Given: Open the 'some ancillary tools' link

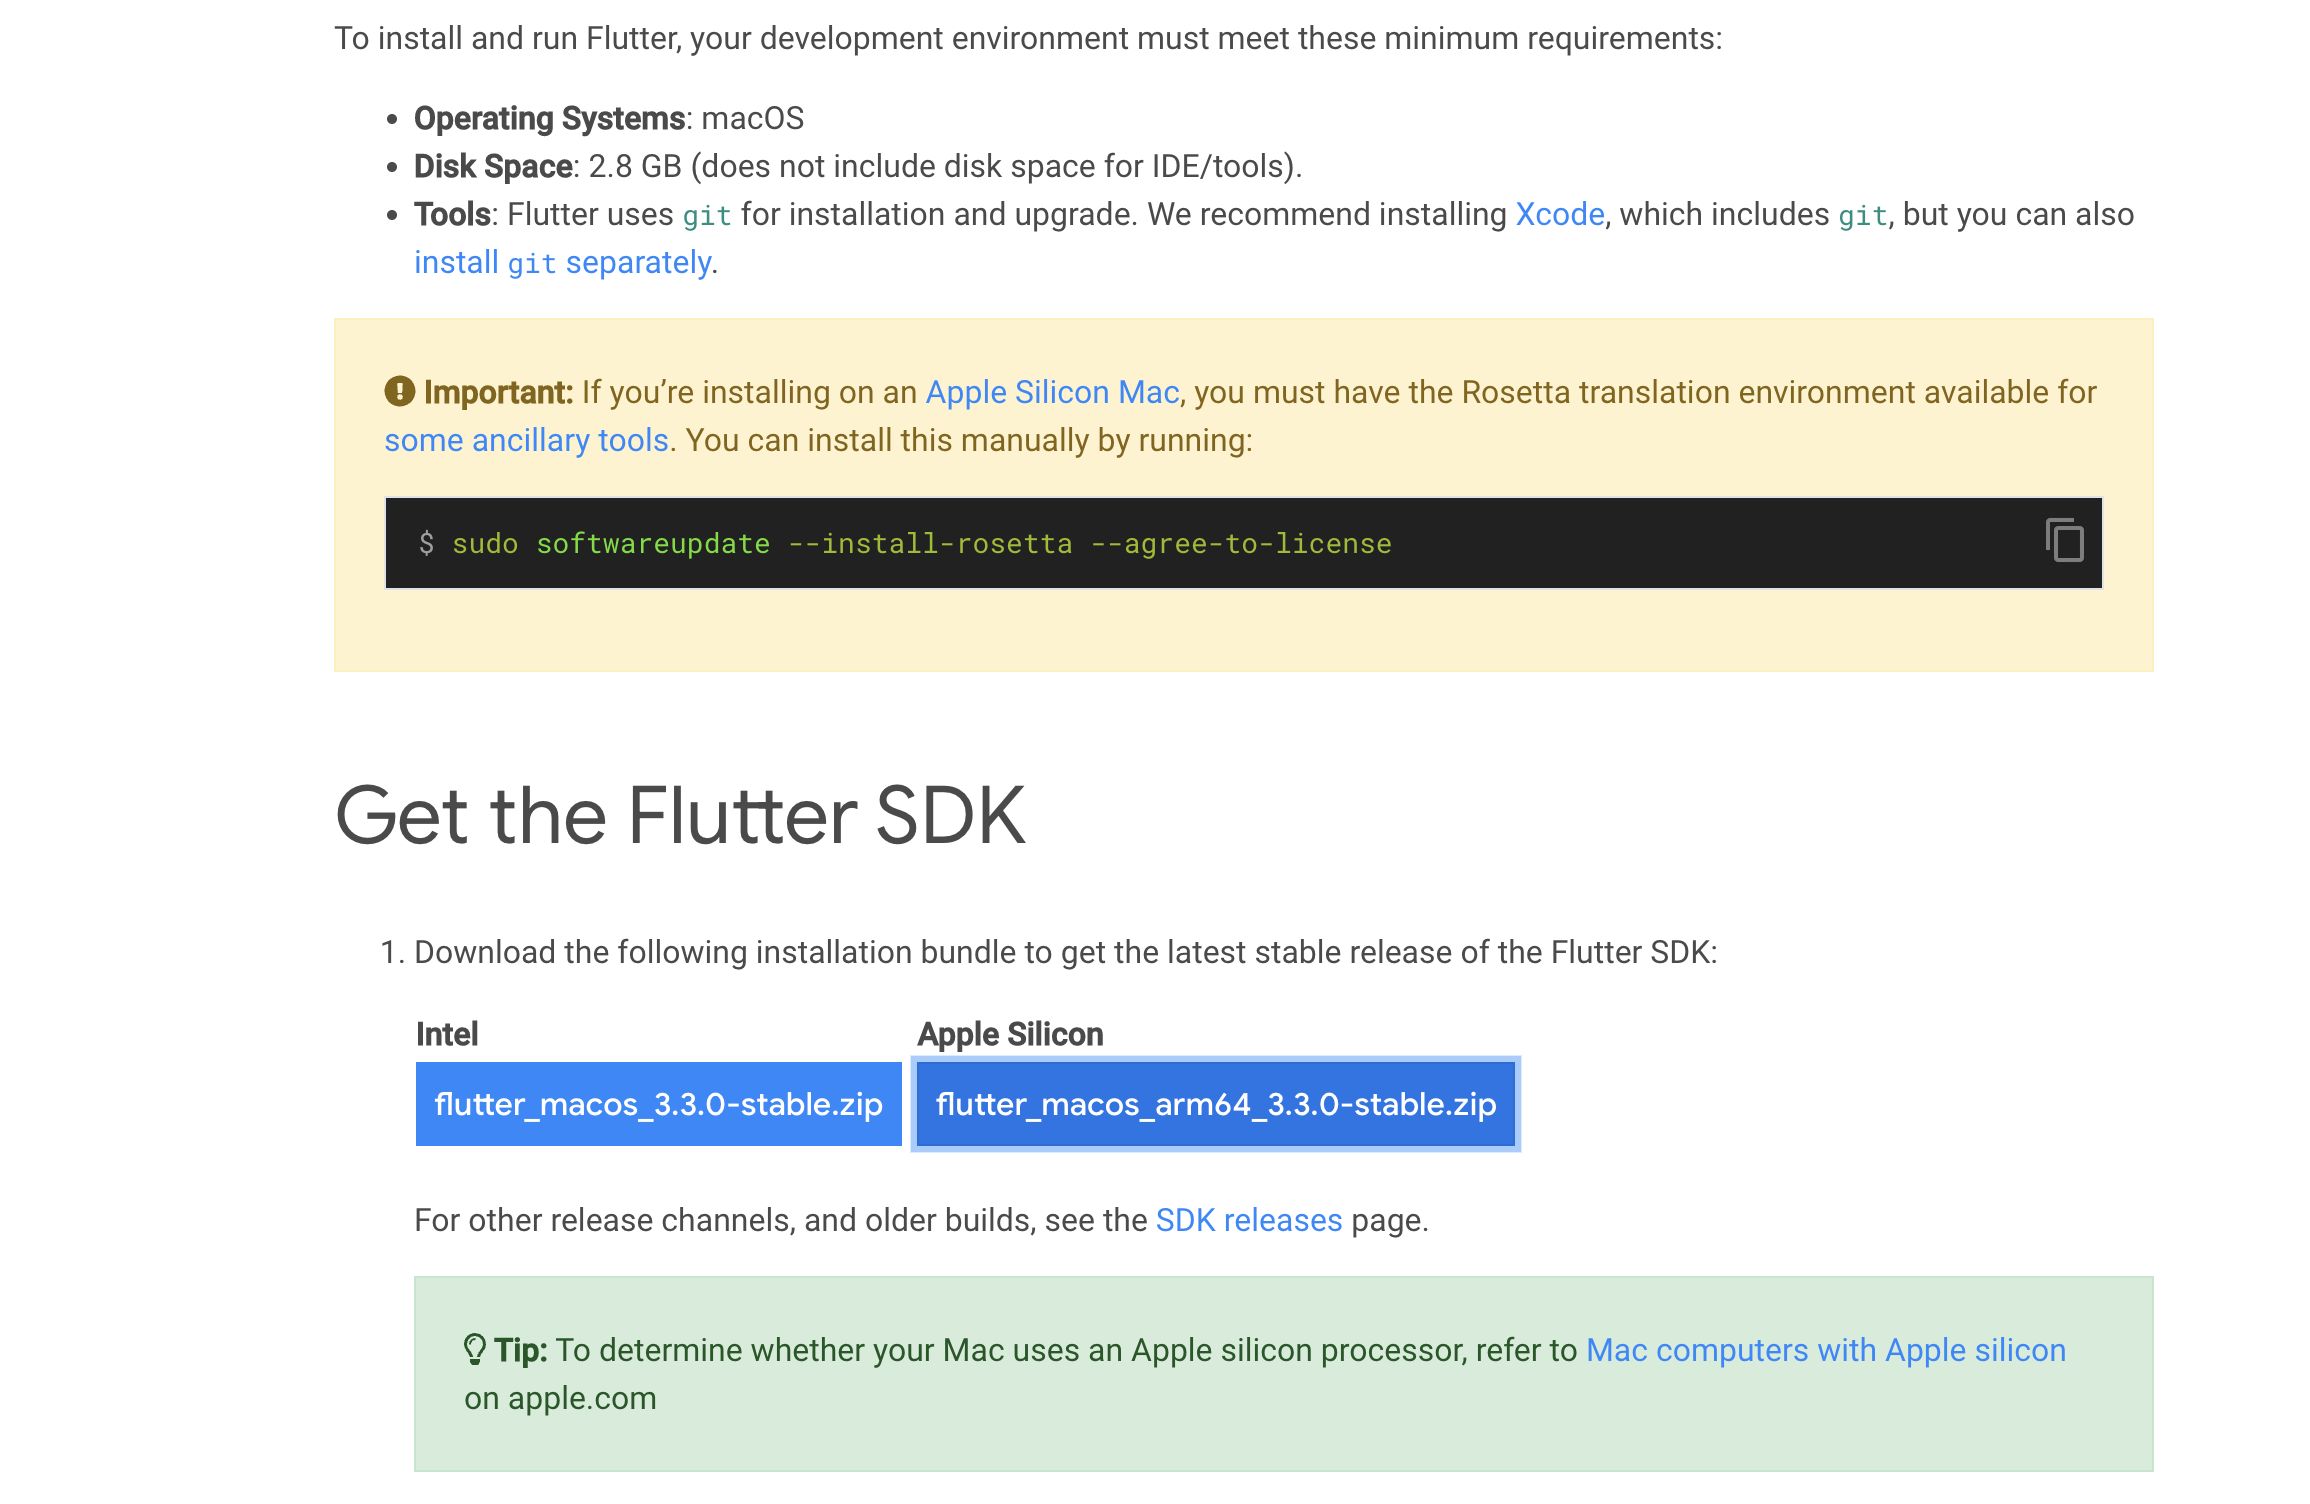Looking at the screenshot, I should point(526,440).
